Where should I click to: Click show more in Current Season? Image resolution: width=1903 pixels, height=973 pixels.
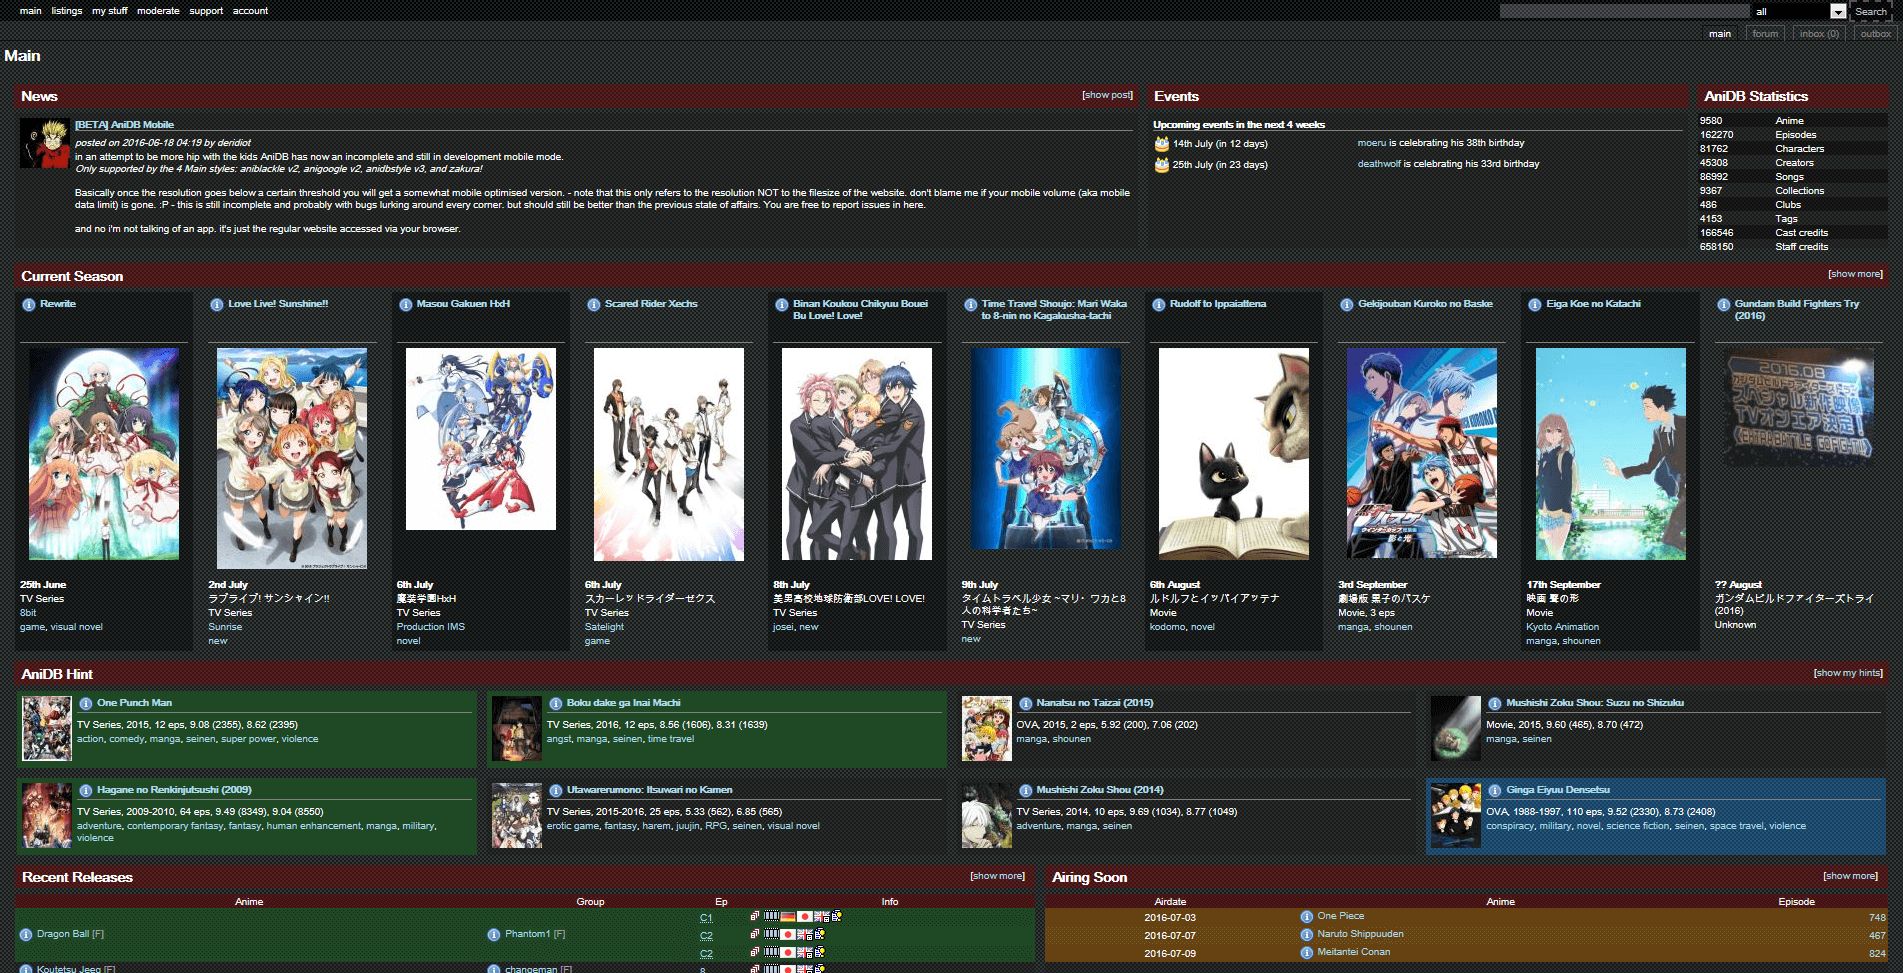tap(1855, 274)
